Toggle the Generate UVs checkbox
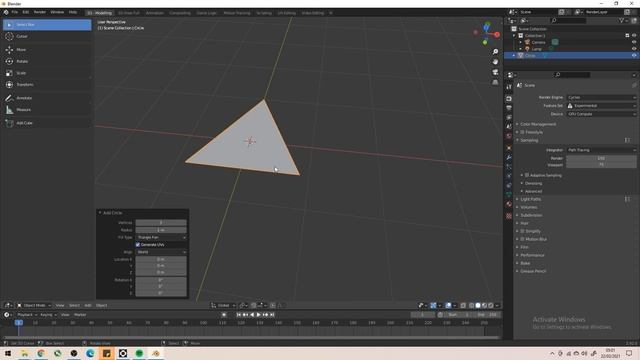 pos(138,245)
